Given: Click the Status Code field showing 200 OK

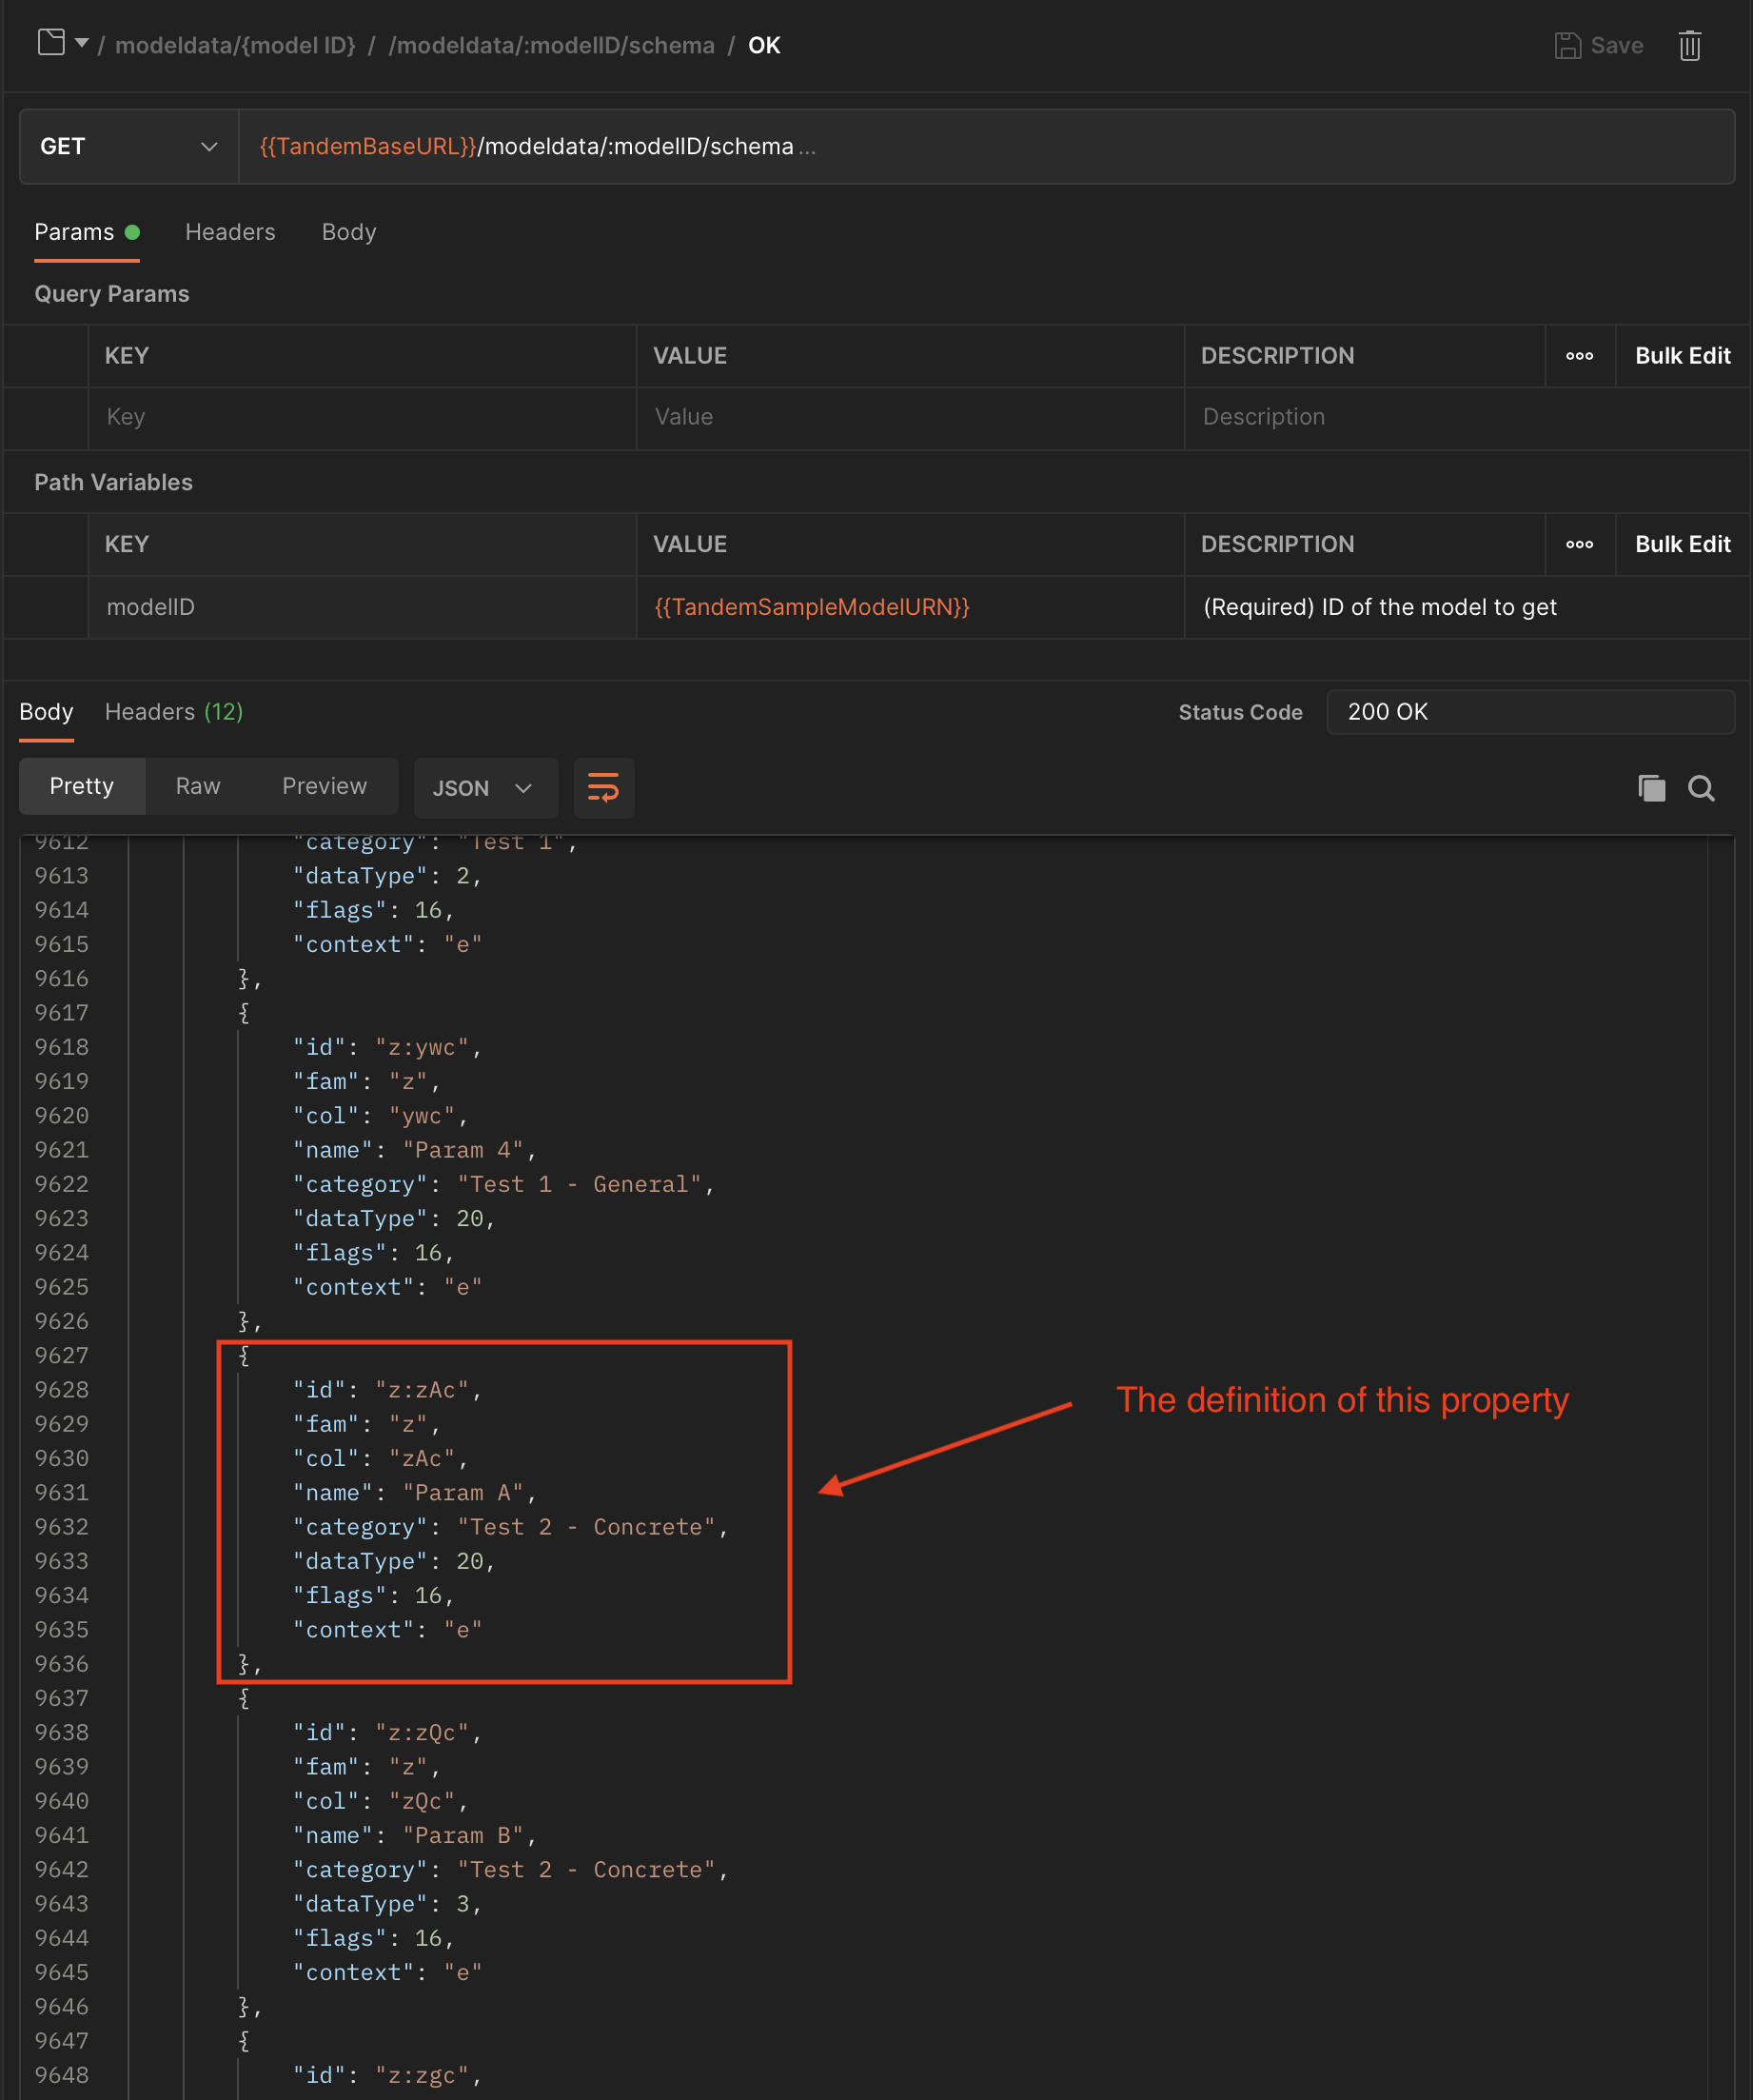Looking at the screenshot, I should 1530,712.
